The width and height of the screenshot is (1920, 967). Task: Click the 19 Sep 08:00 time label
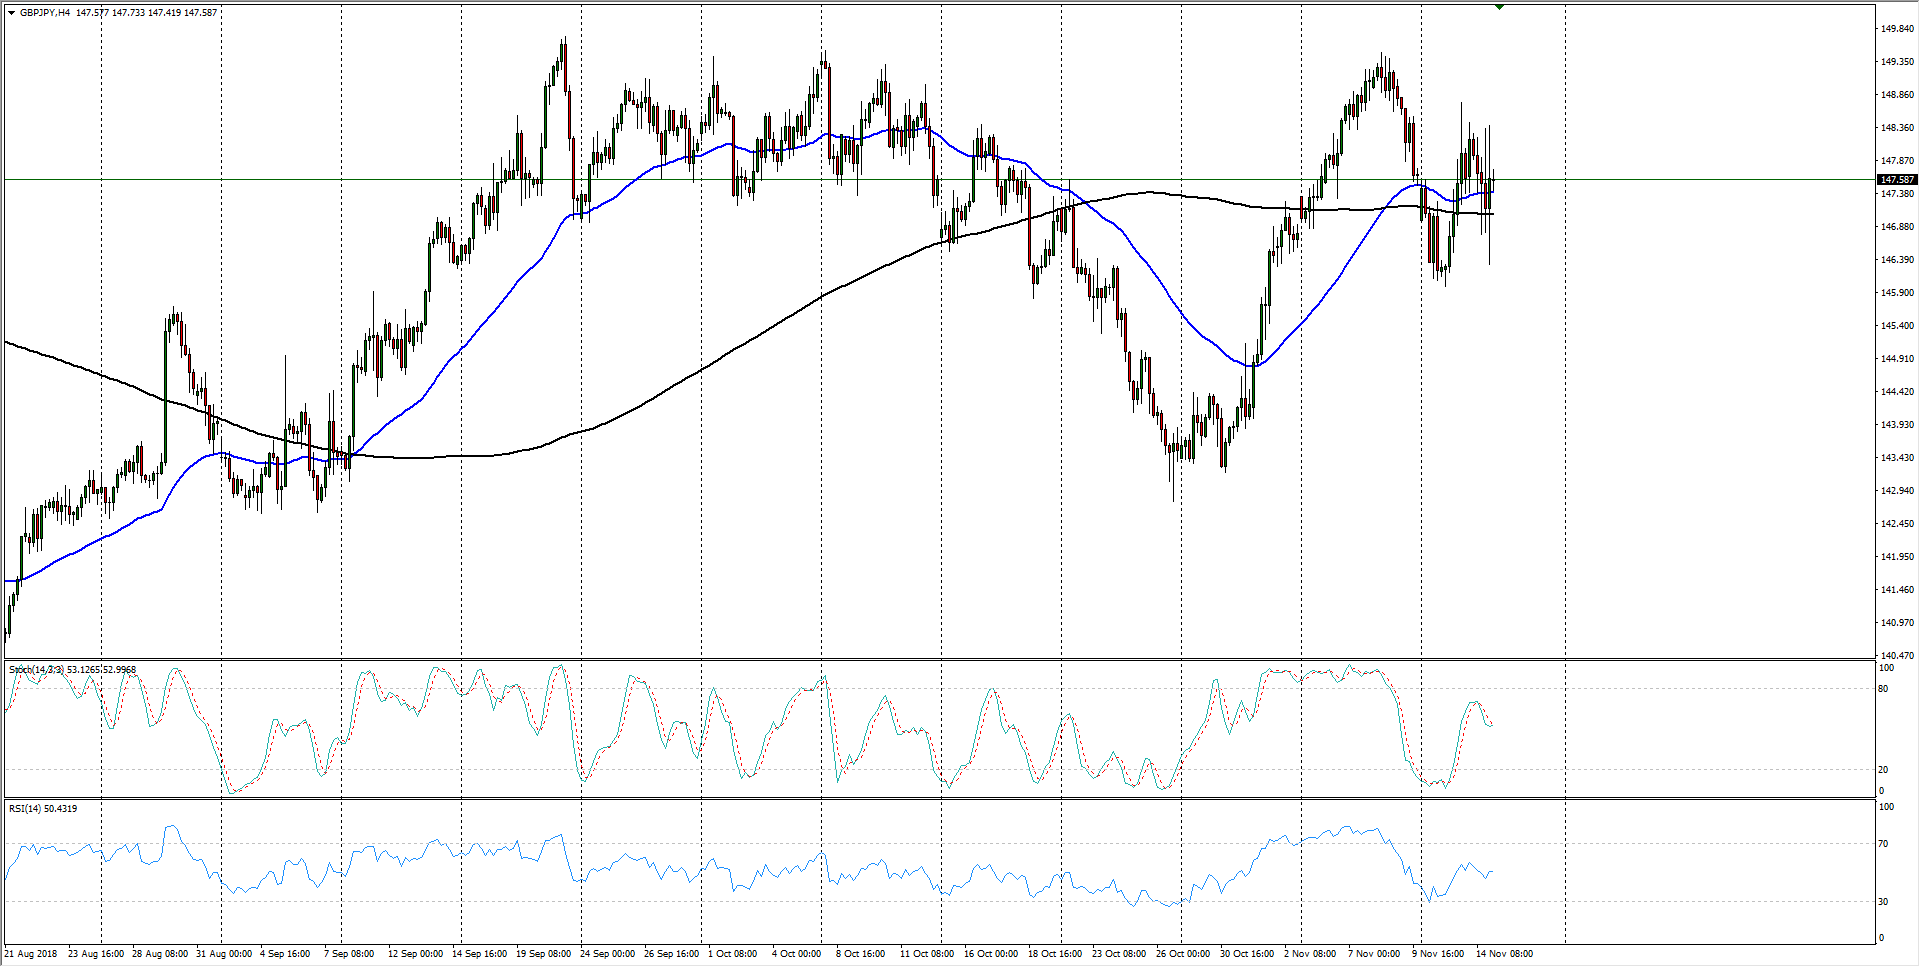pyautogui.click(x=543, y=954)
